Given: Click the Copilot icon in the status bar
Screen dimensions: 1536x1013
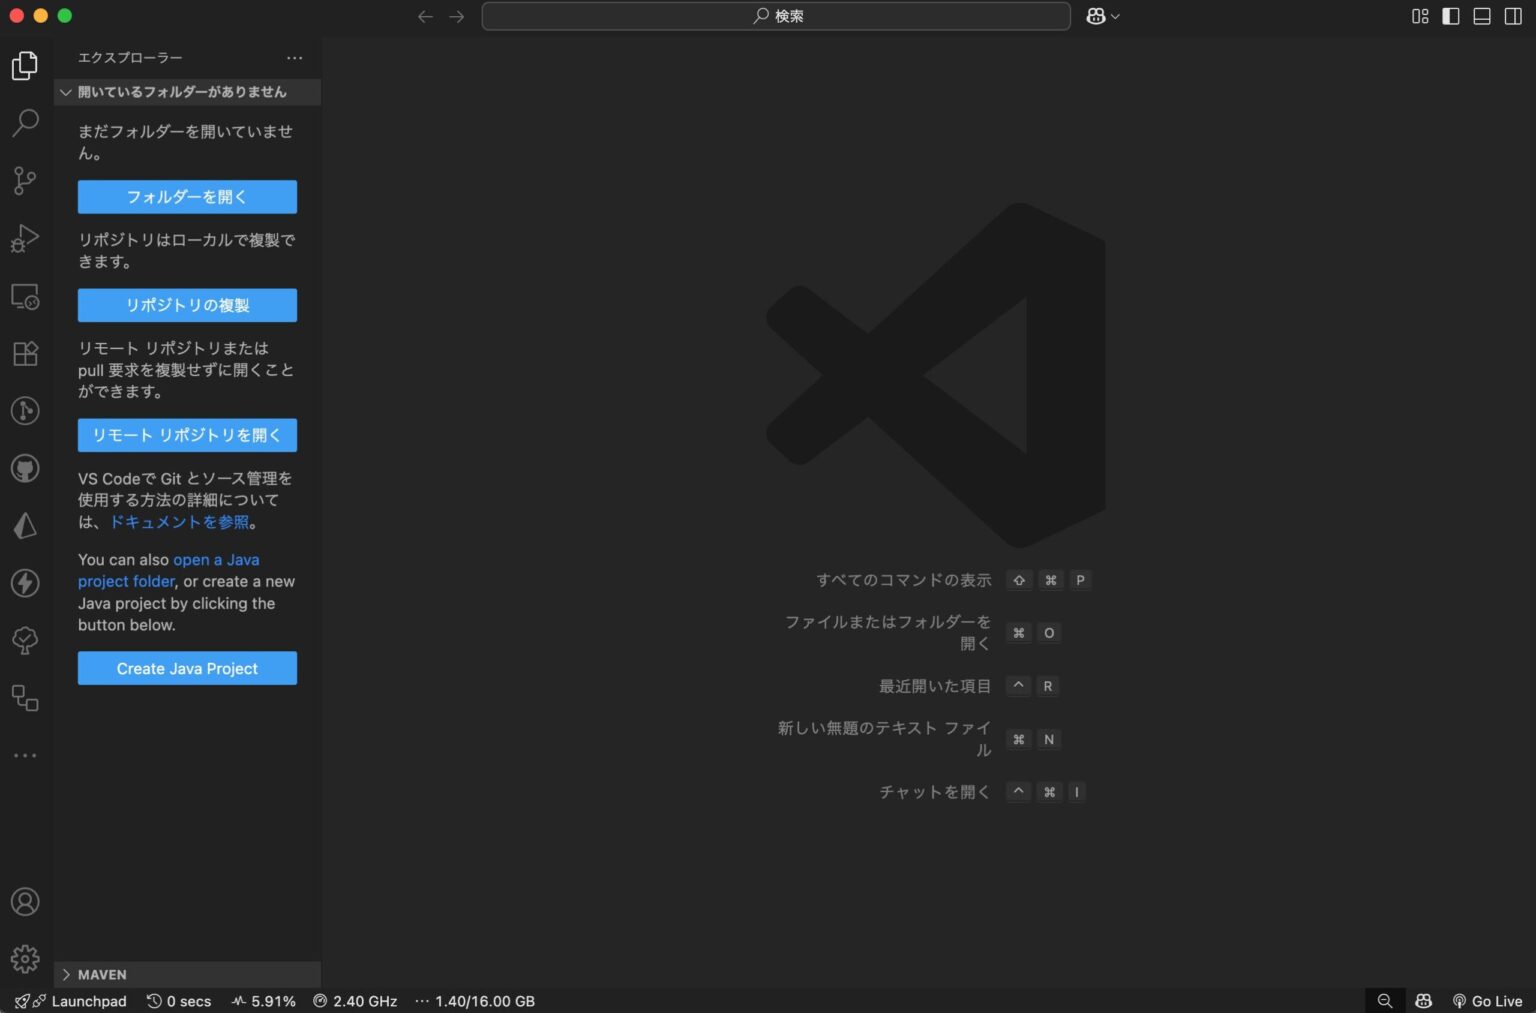Looking at the screenshot, I should pos(1422,1000).
